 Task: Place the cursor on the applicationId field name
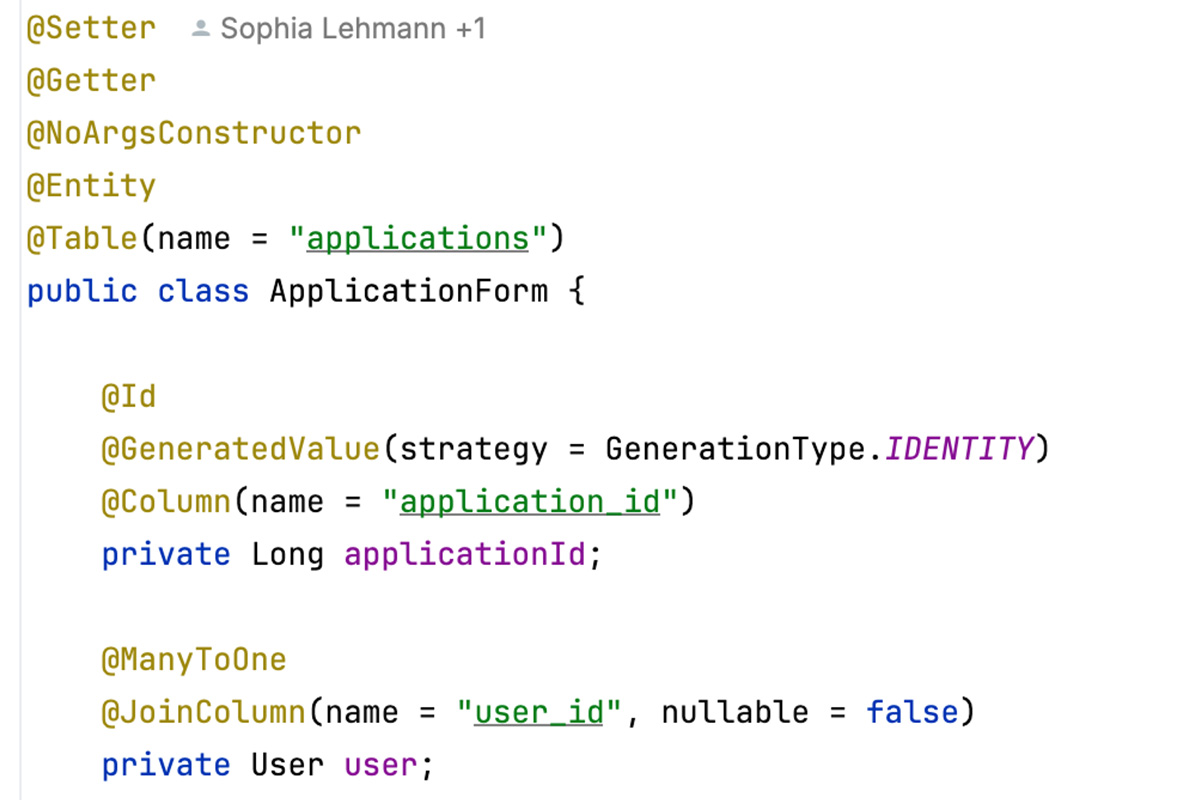click(x=464, y=554)
